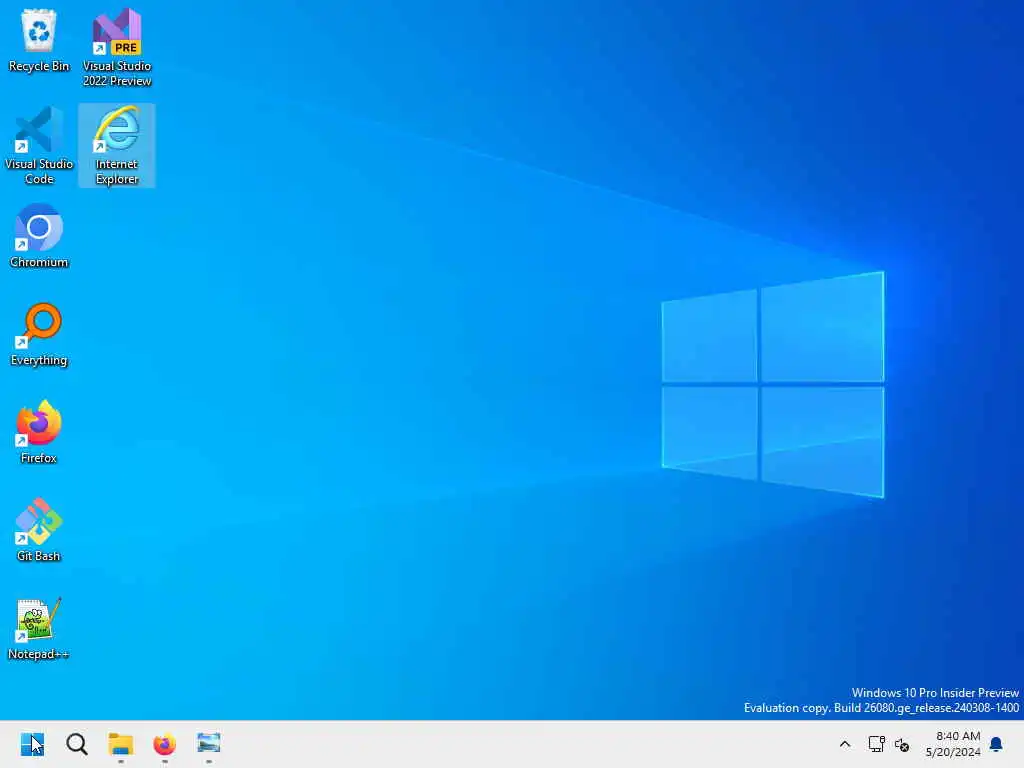Select the Git Bash desktop shortcut

point(39,530)
